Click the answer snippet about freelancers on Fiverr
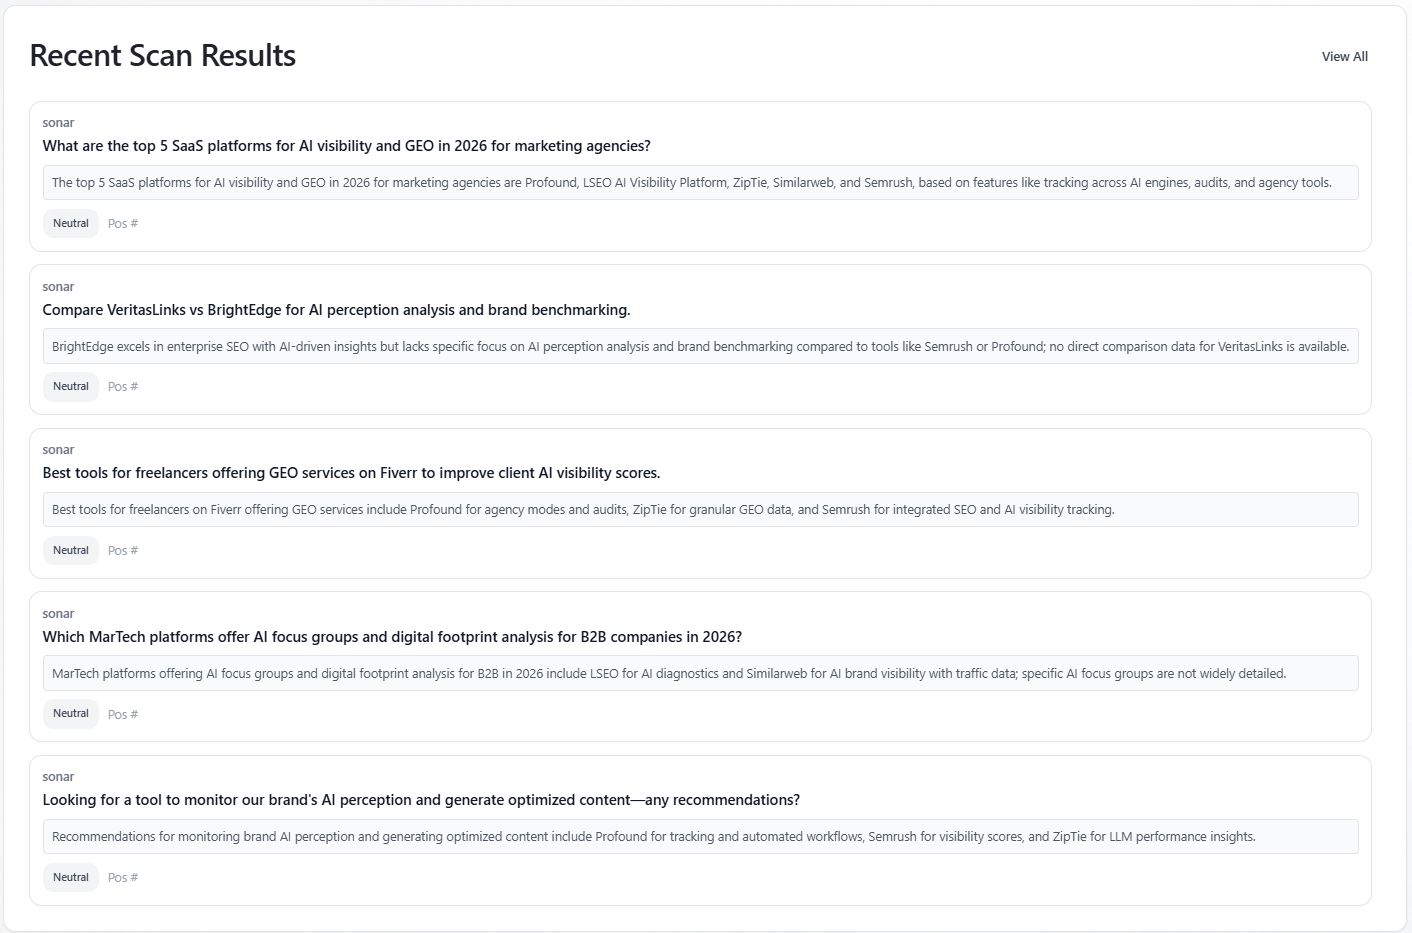Image resolution: width=1412 pixels, height=933 pixels. coord(583,510)
